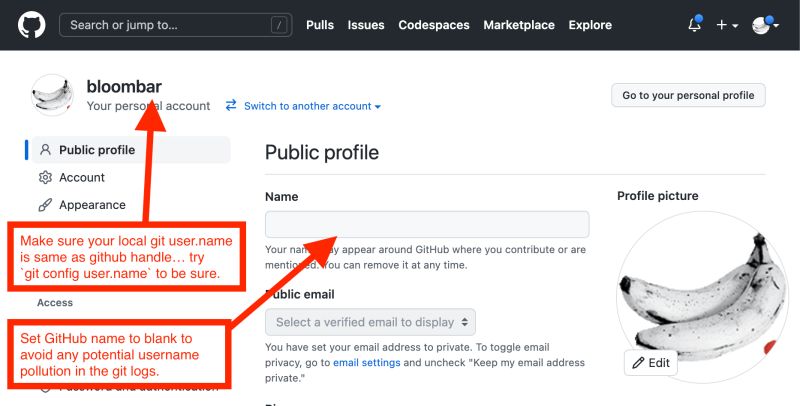800x406 pixels.
Task: Open Account settings in sidebar
Action: [x=82, y=177]
